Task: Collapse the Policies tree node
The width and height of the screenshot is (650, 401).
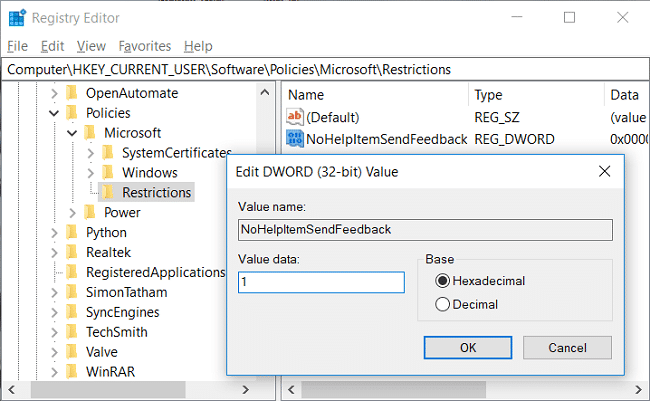Action: [x=54, y=113]
